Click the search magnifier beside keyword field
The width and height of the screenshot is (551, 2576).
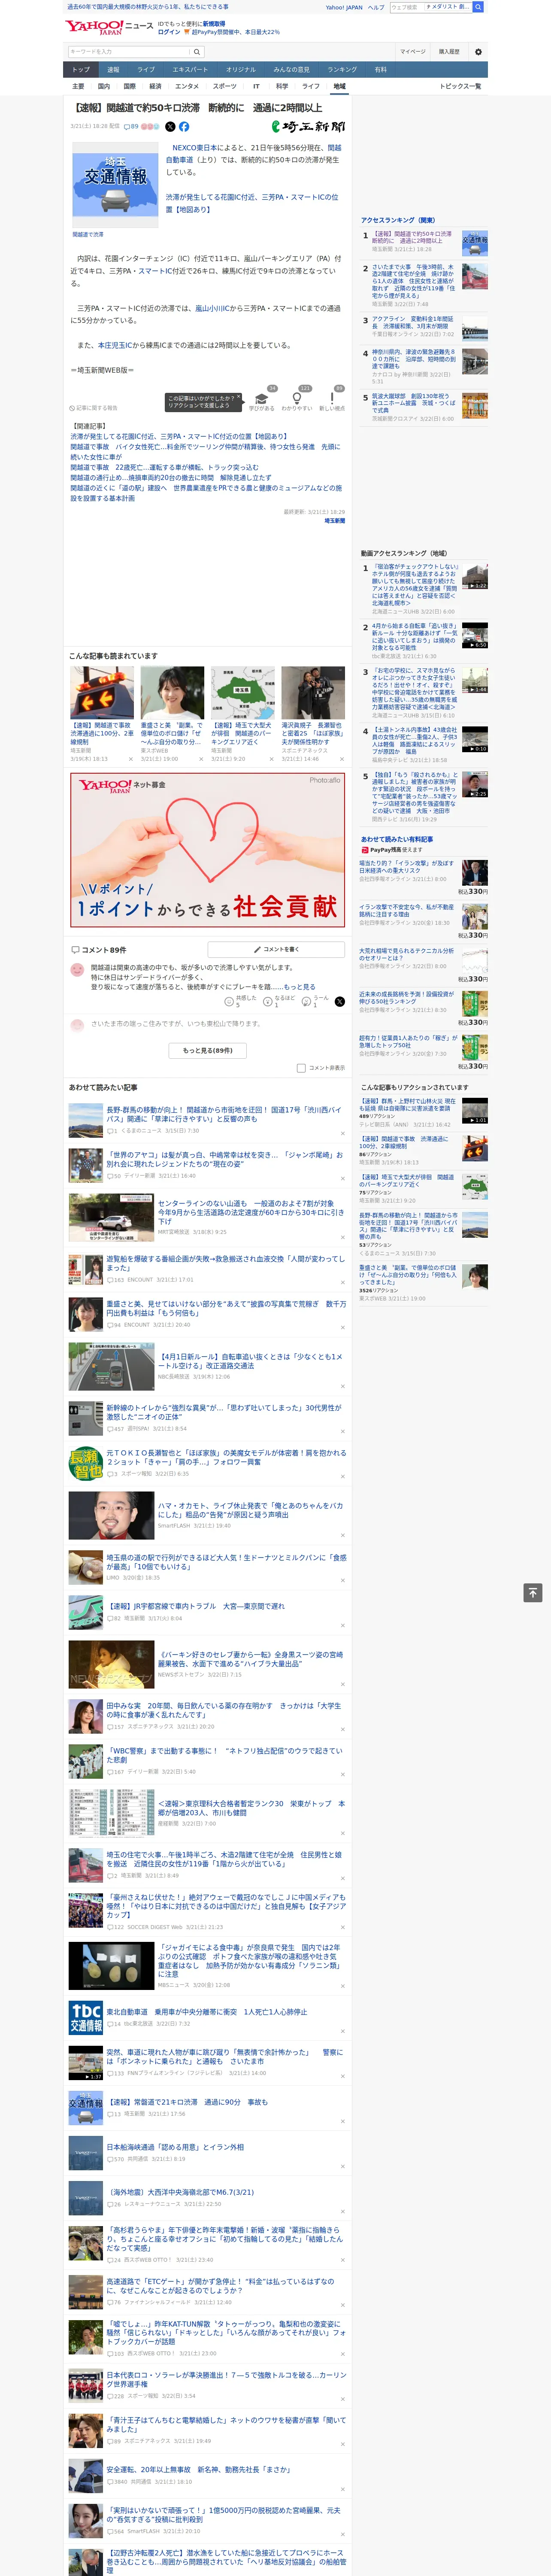click(197, 52)
